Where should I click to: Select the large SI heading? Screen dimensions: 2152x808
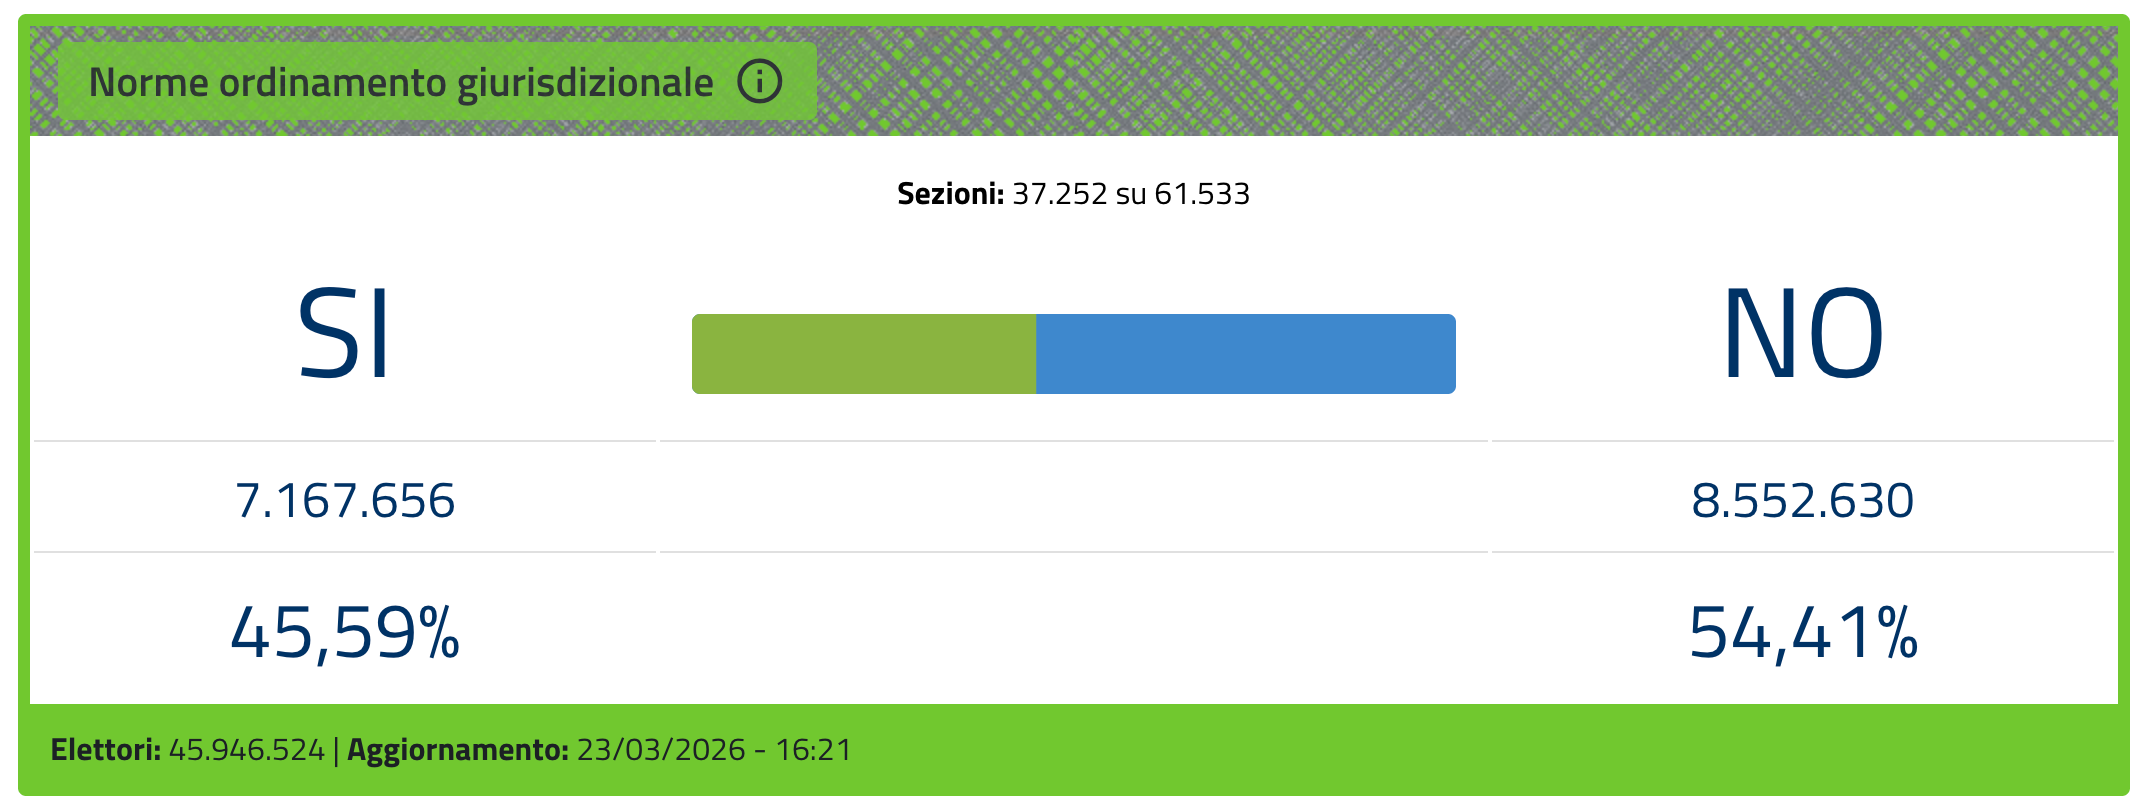(344, 334)
